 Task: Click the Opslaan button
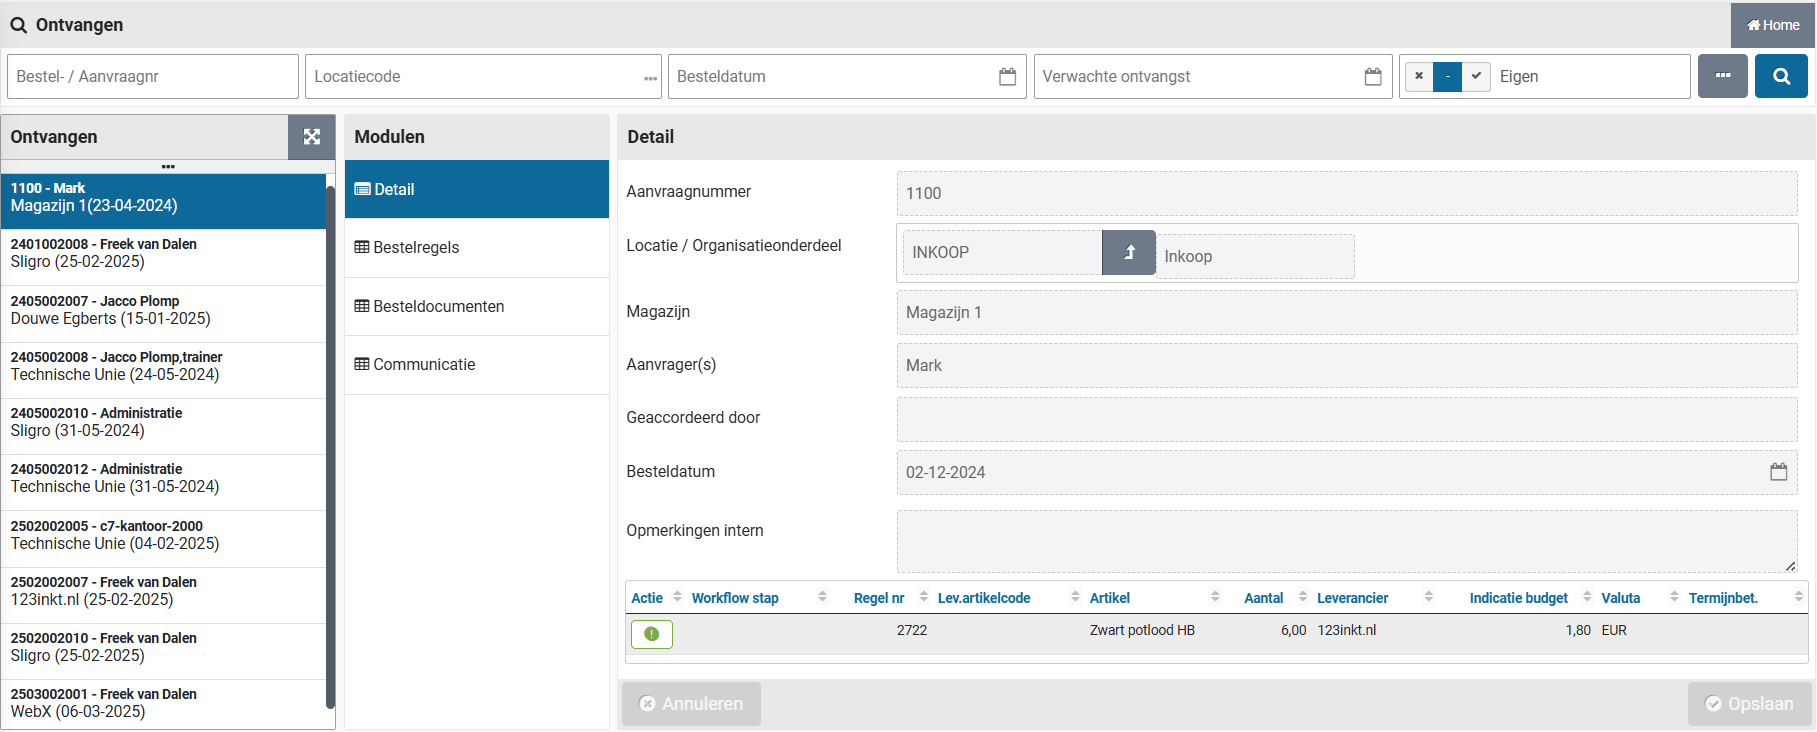1749,704
